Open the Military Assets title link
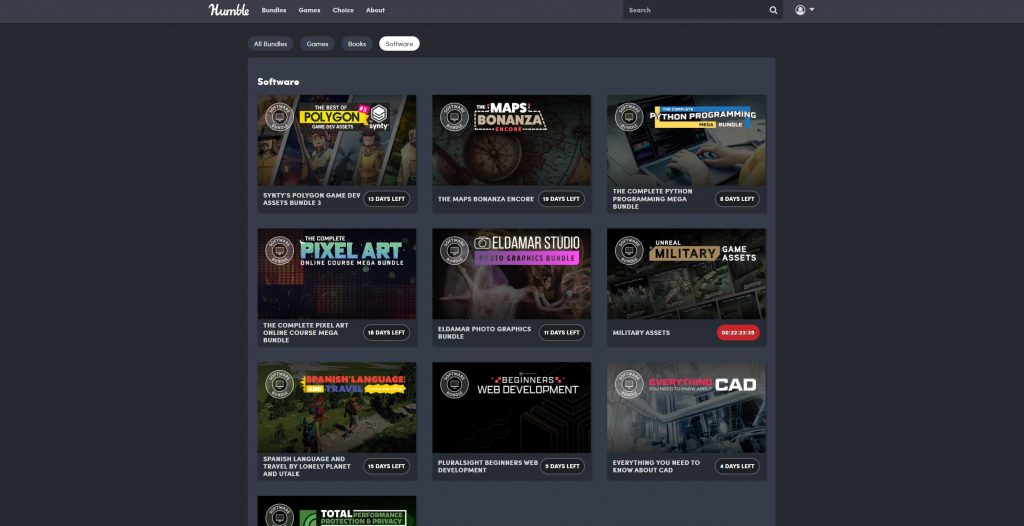 pos(641,333)
